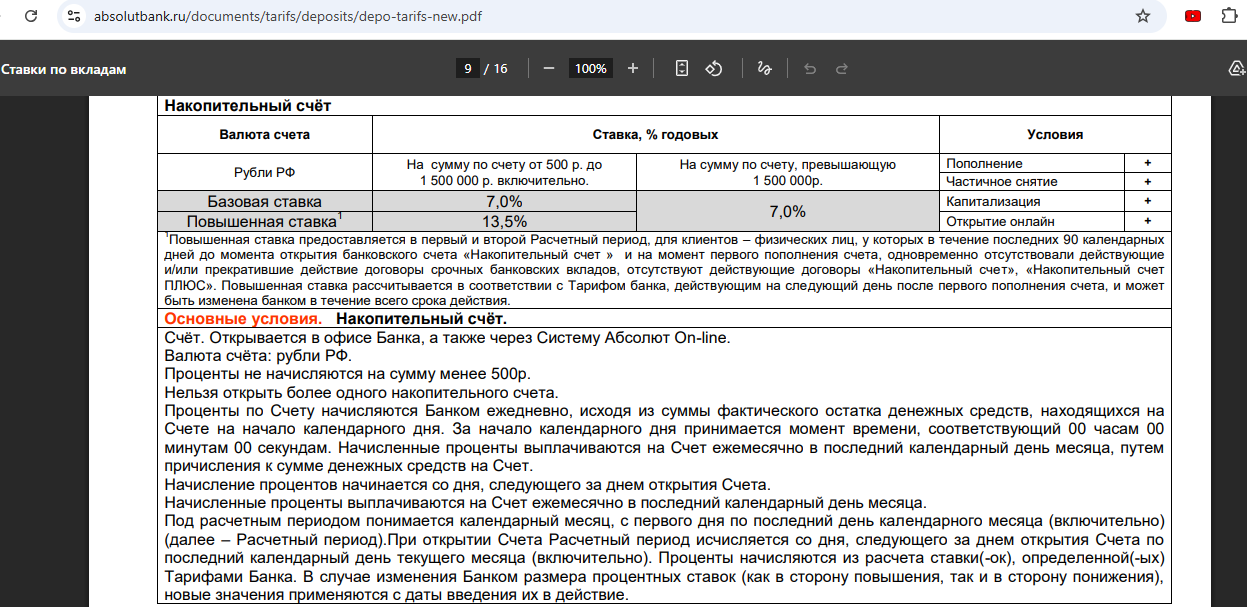The width and height of the screenshot is (1247, 607).
Task: Reload the page
Action: [x=32, y=17]
